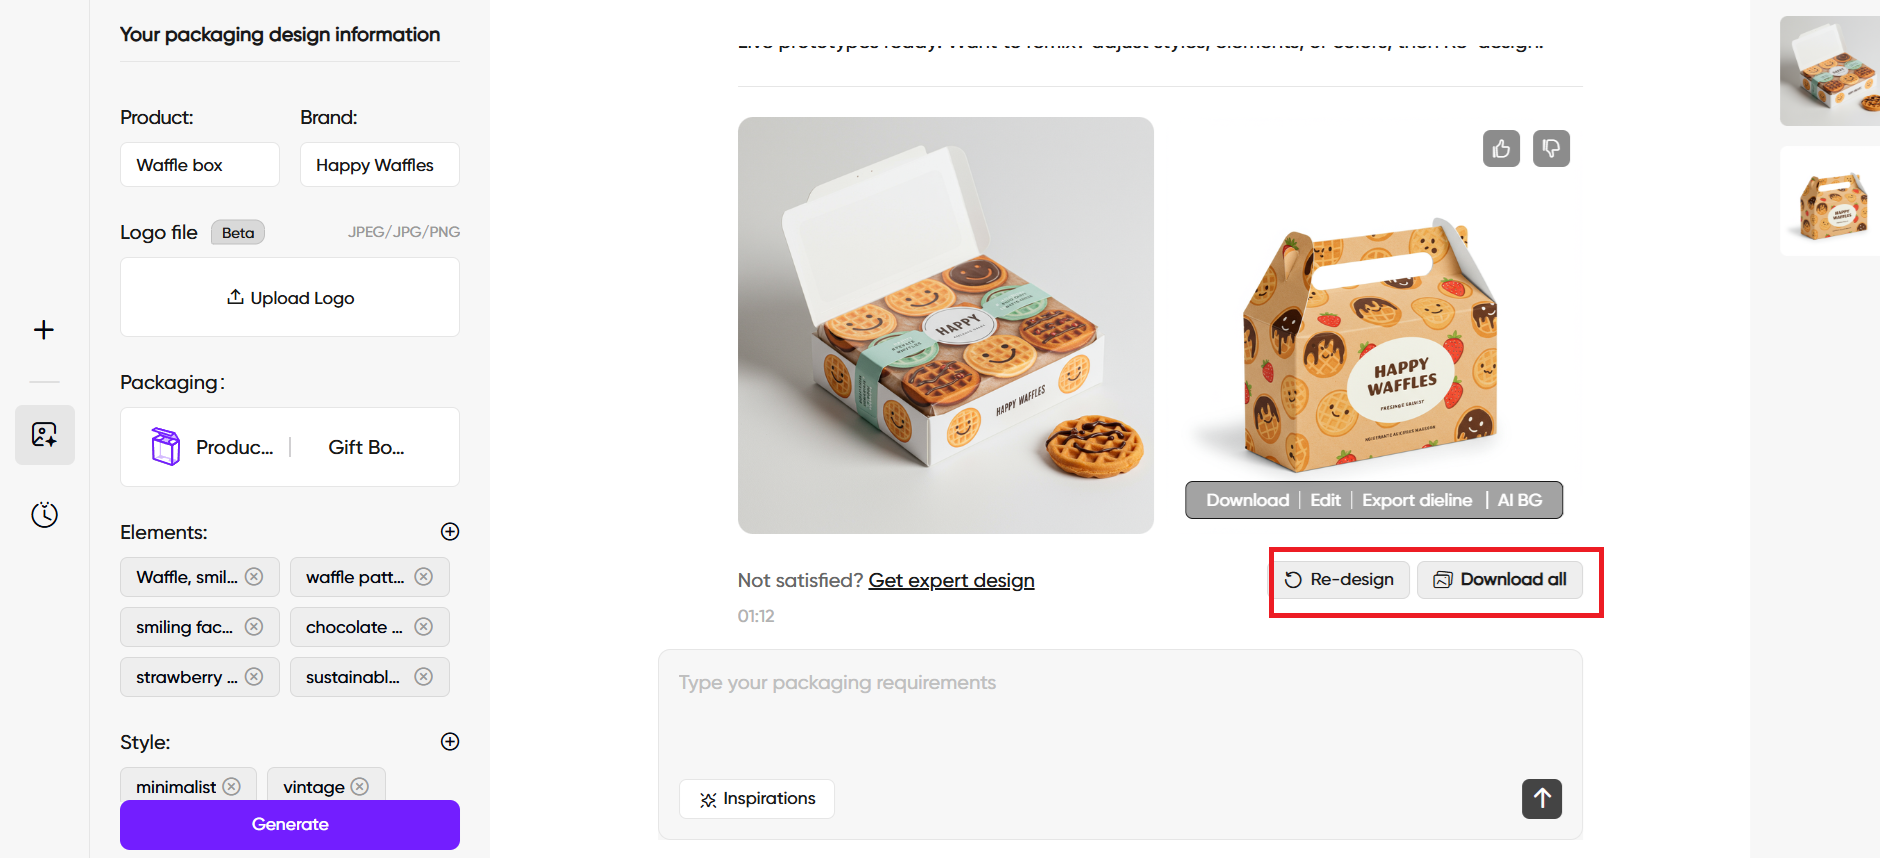Click the plus icon in left sidebar
Image resolution: width=1880 pixels, height=858 pixels.
[44, 330]
